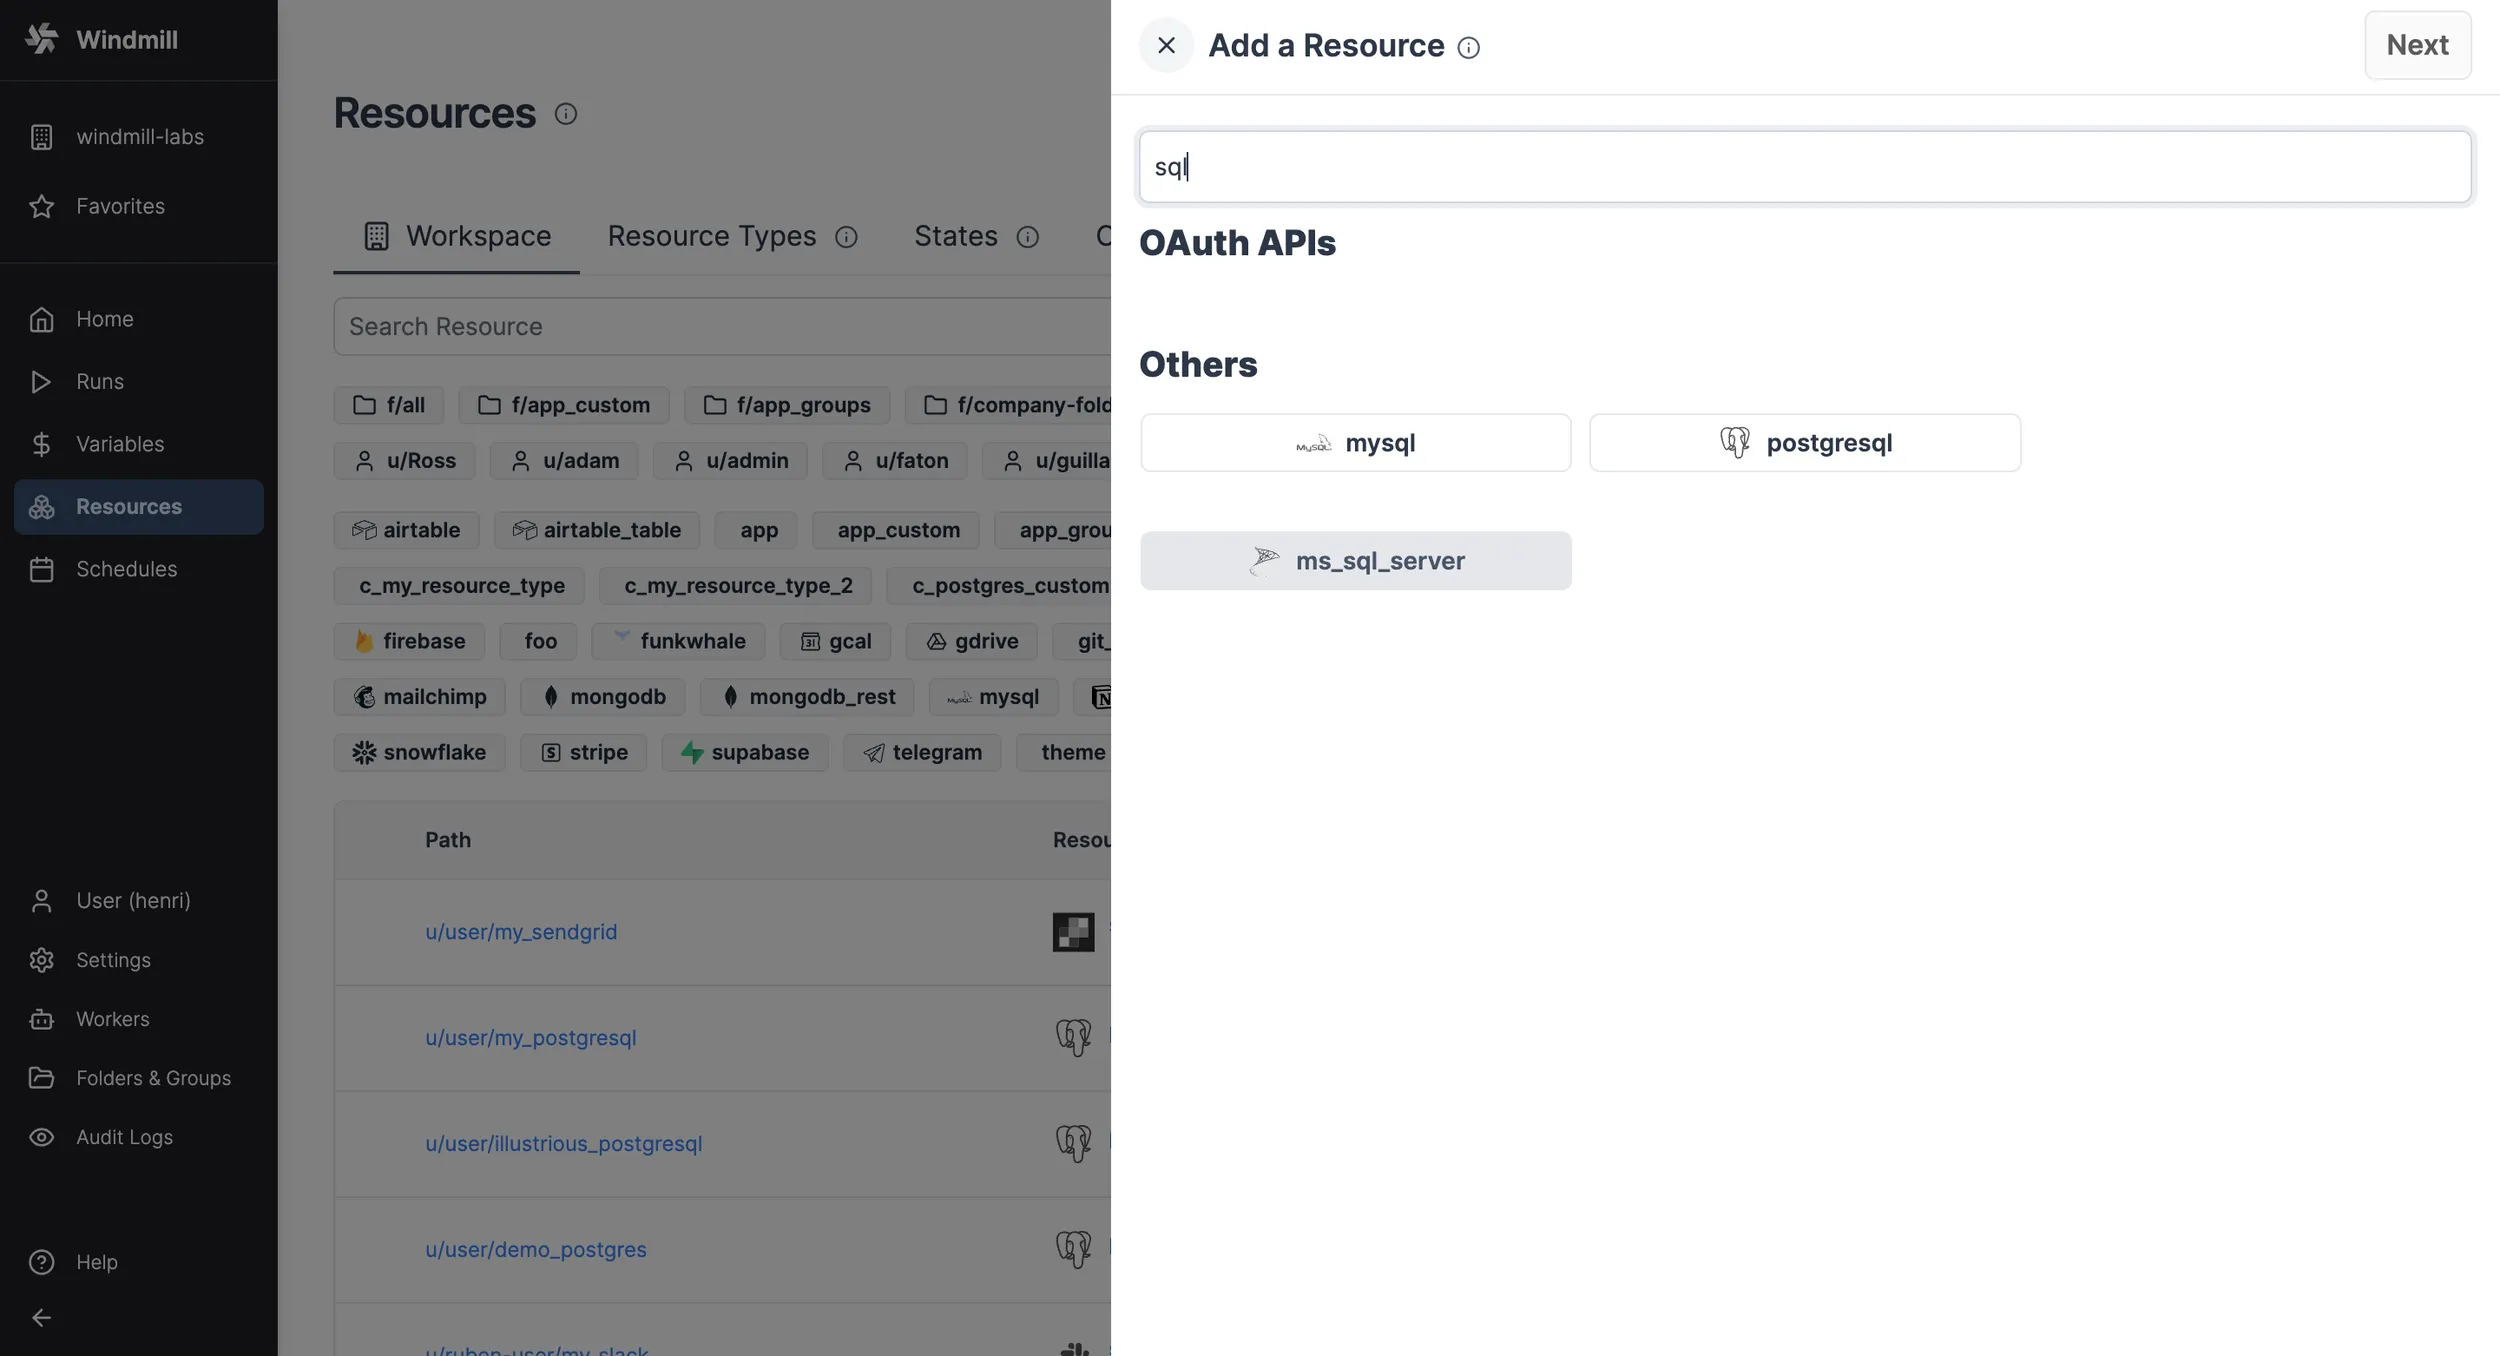Screen dimensions: 2500x1356
Task: Switch to the States tab
Action: tap(955, 236)
